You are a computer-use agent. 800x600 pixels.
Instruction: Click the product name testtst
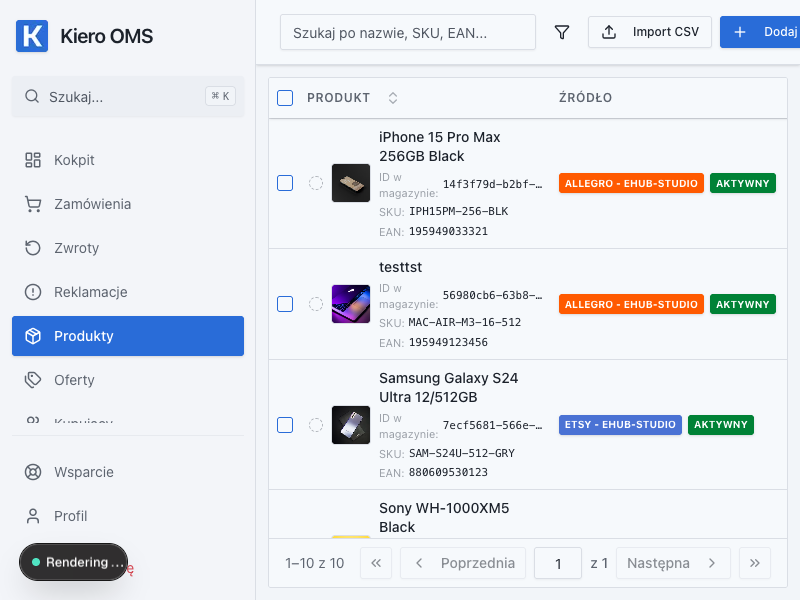pos(401,267)
